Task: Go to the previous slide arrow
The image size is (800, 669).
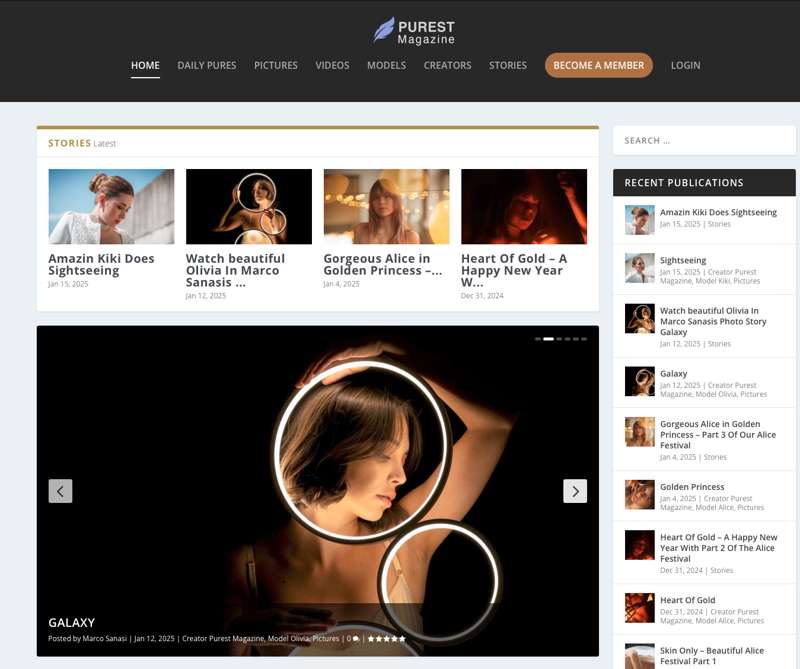Action: [x=60, y=491]
